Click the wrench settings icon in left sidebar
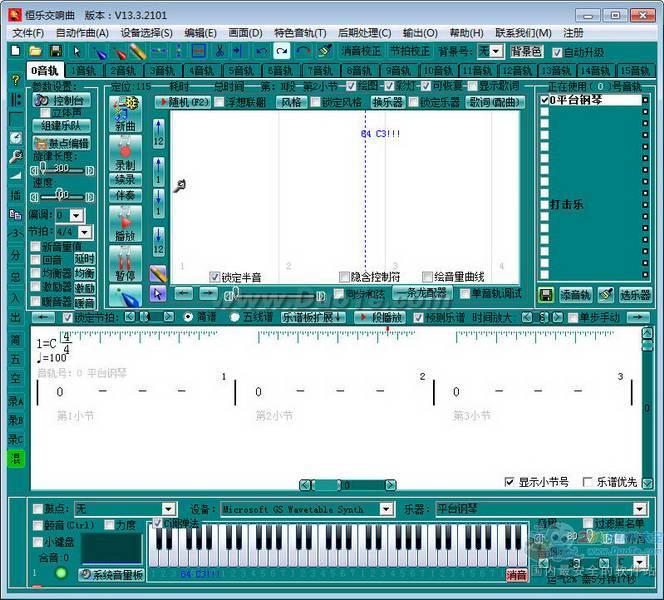This screenshot has height=600, width=664. (16, 156)
